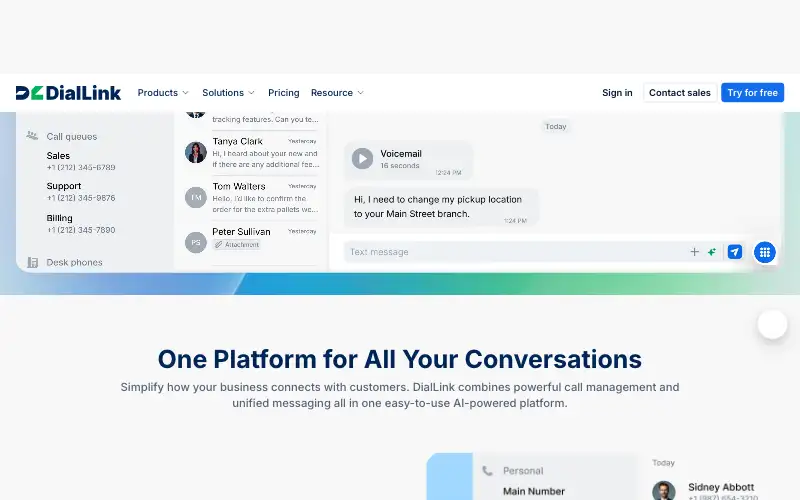Click Sidney Abbott's avatar photo

click(x=664, y=490)
